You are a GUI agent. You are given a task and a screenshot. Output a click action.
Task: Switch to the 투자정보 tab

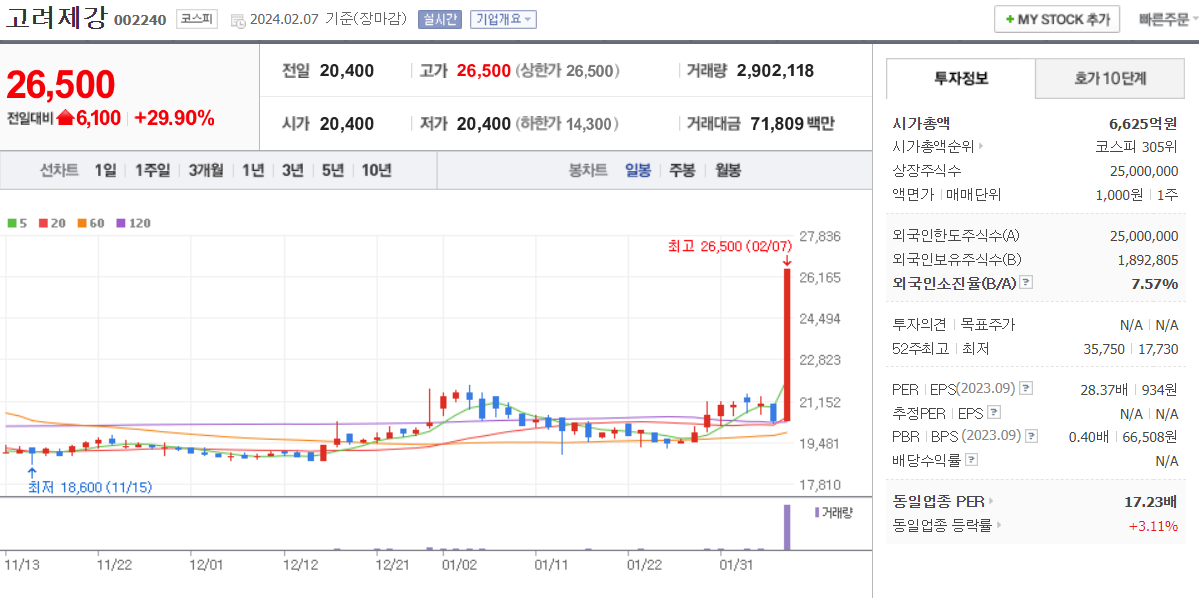tap(961, 78)
